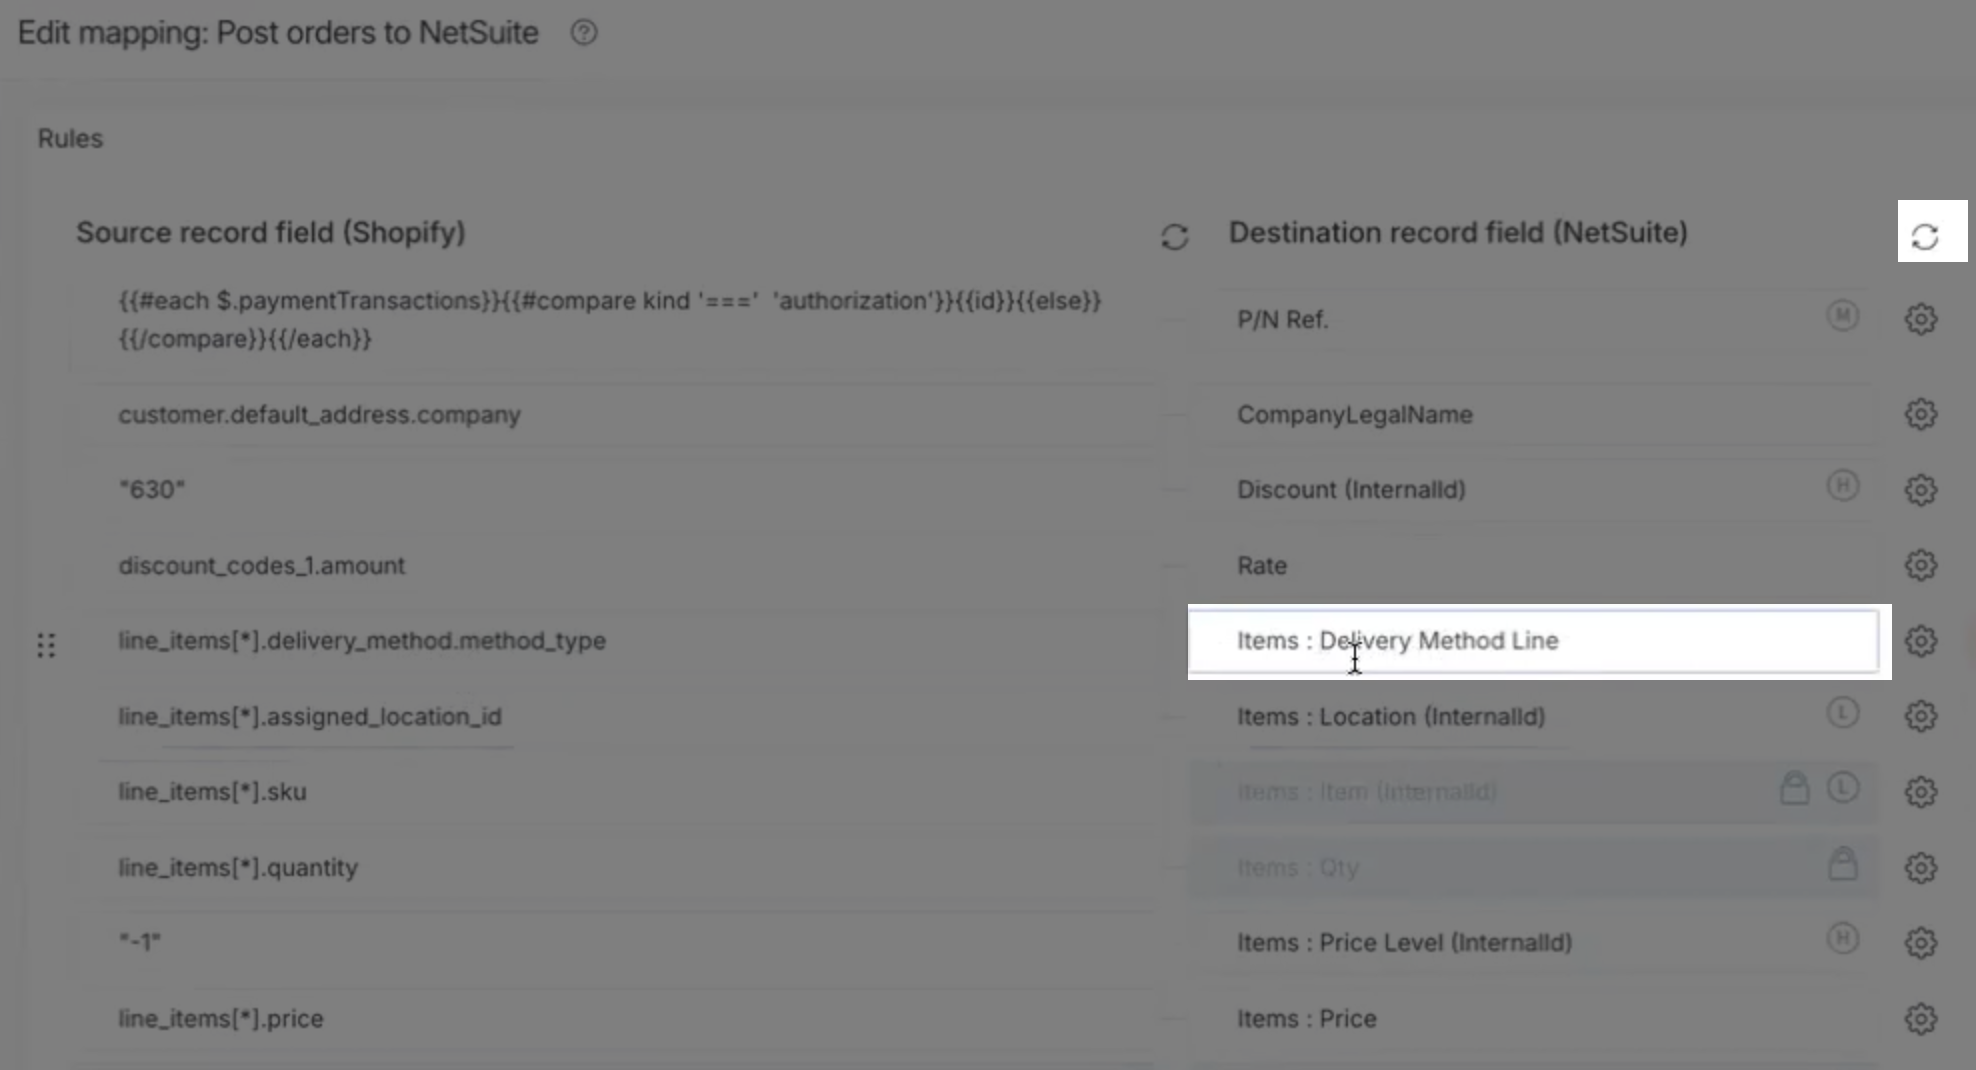
Task: Edit the paymentTransactions handlebars source field
Action: [x=615, y=320]
